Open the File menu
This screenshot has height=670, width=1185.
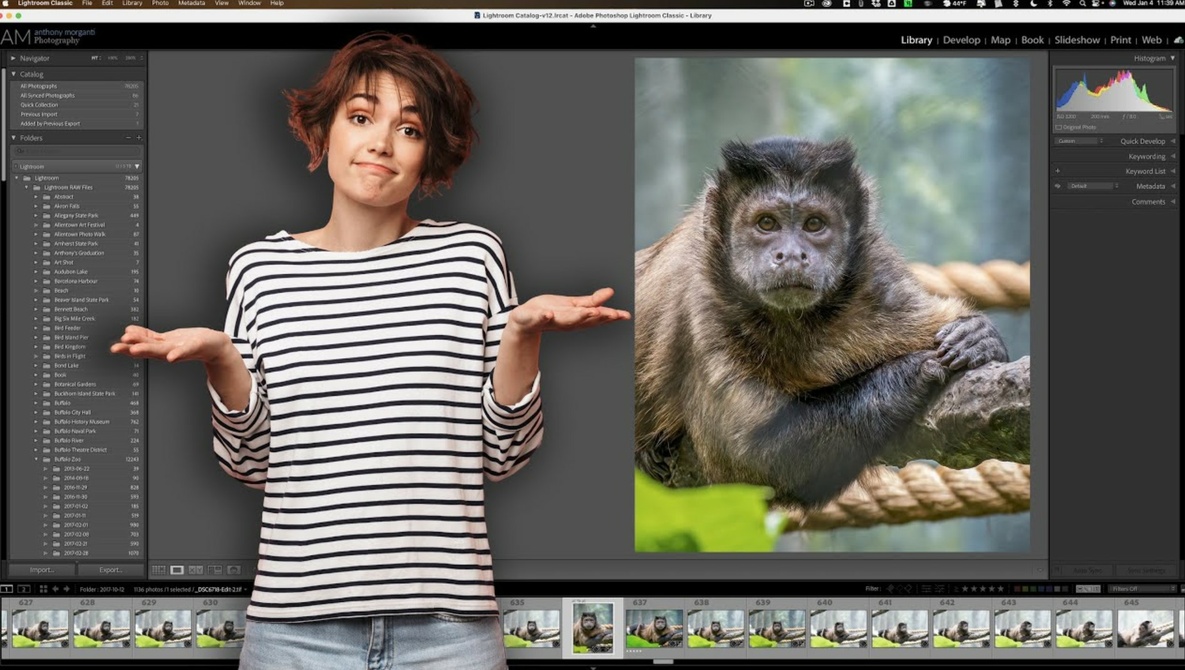click(87, 4)
